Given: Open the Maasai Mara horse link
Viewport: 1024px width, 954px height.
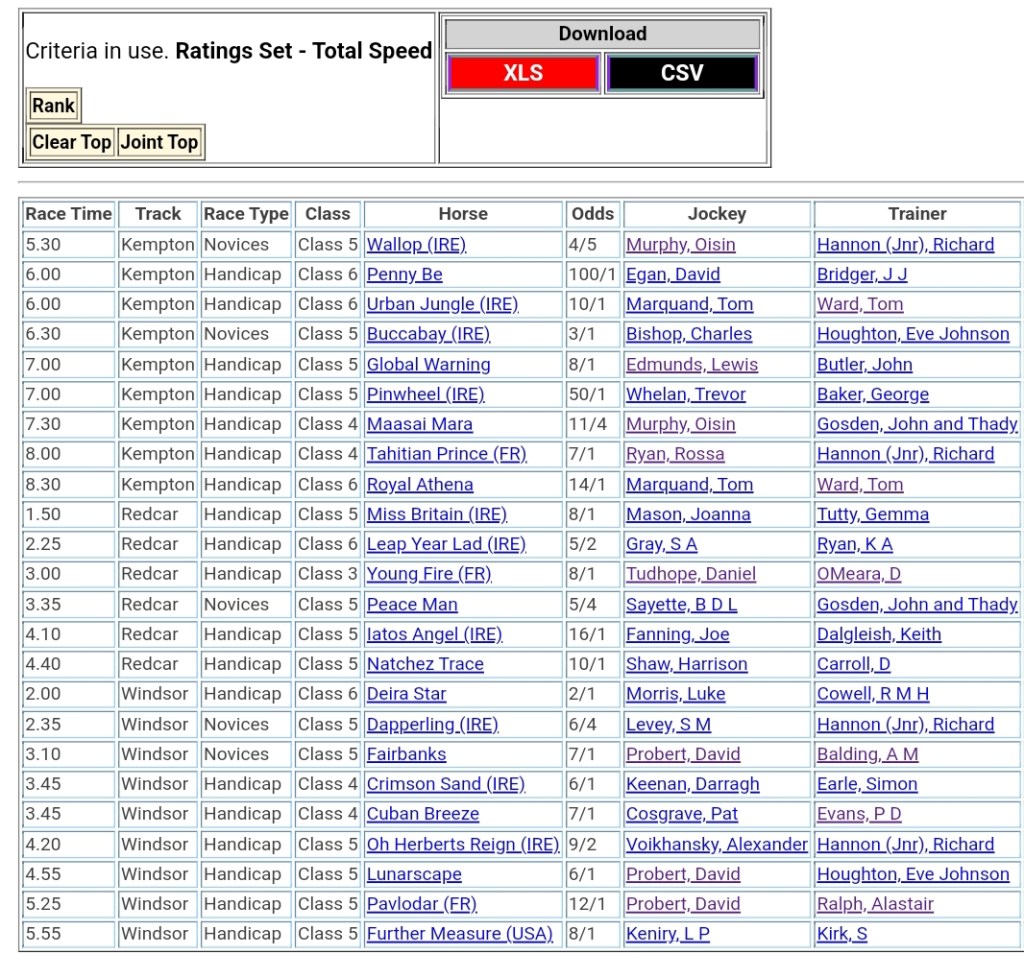Looking at the screenshot, I should pos(419,425).
